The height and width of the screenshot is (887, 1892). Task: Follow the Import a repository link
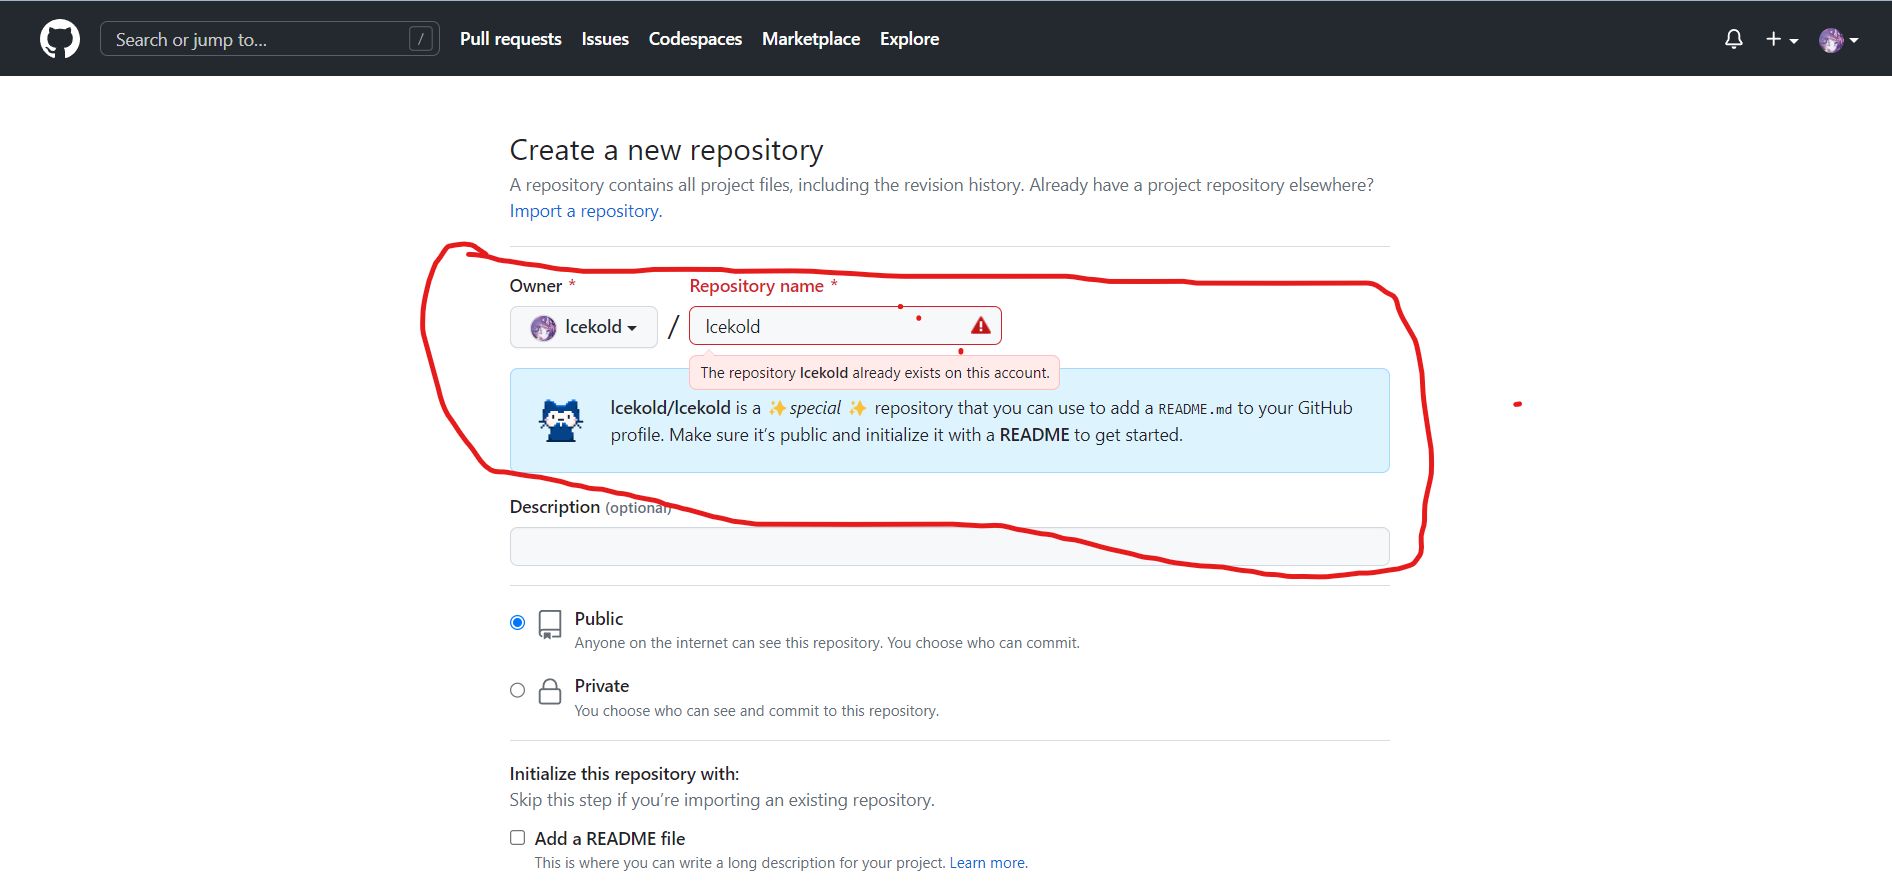(x=585, y=211)
